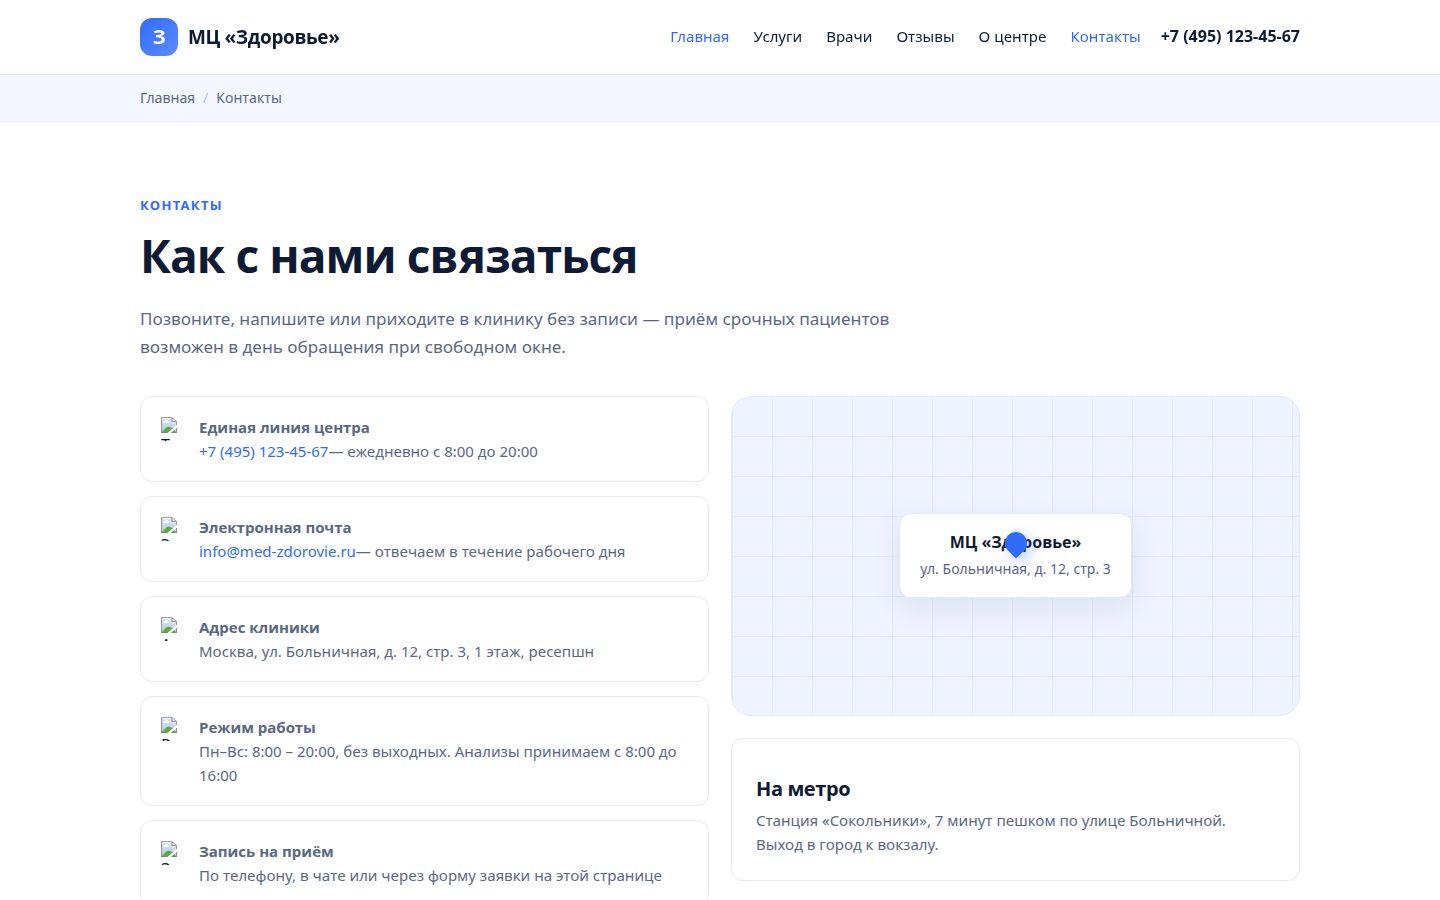Select «Контакты» in the top navigation
The width and height of the screenshot is (1440, 900).
click(x=1105, y=37)
